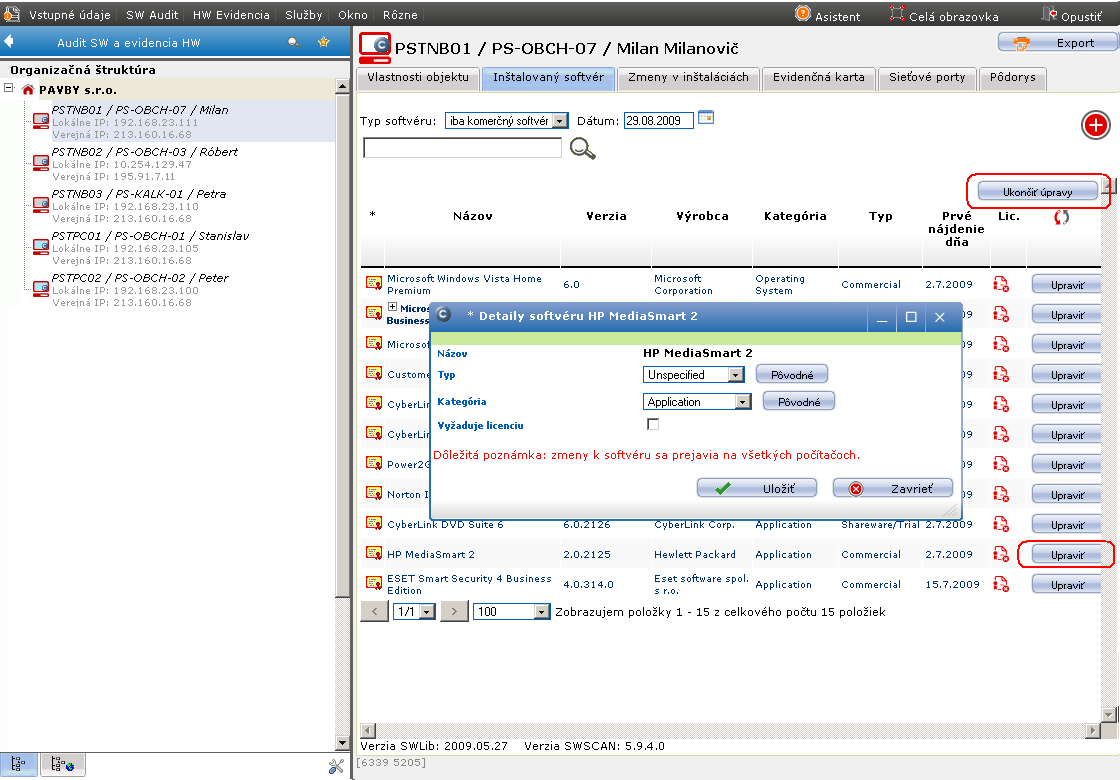1120x780 pixels.
Task: Click the refresh arrows icon in table header
Action: [x=1061, y=217]
